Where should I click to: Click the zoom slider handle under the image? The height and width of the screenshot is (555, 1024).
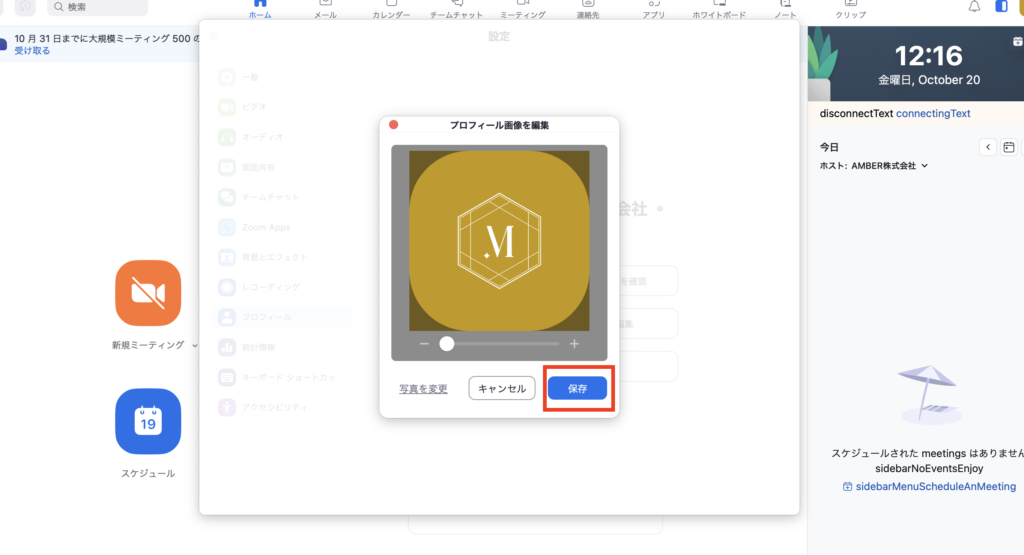coord(447,344)
